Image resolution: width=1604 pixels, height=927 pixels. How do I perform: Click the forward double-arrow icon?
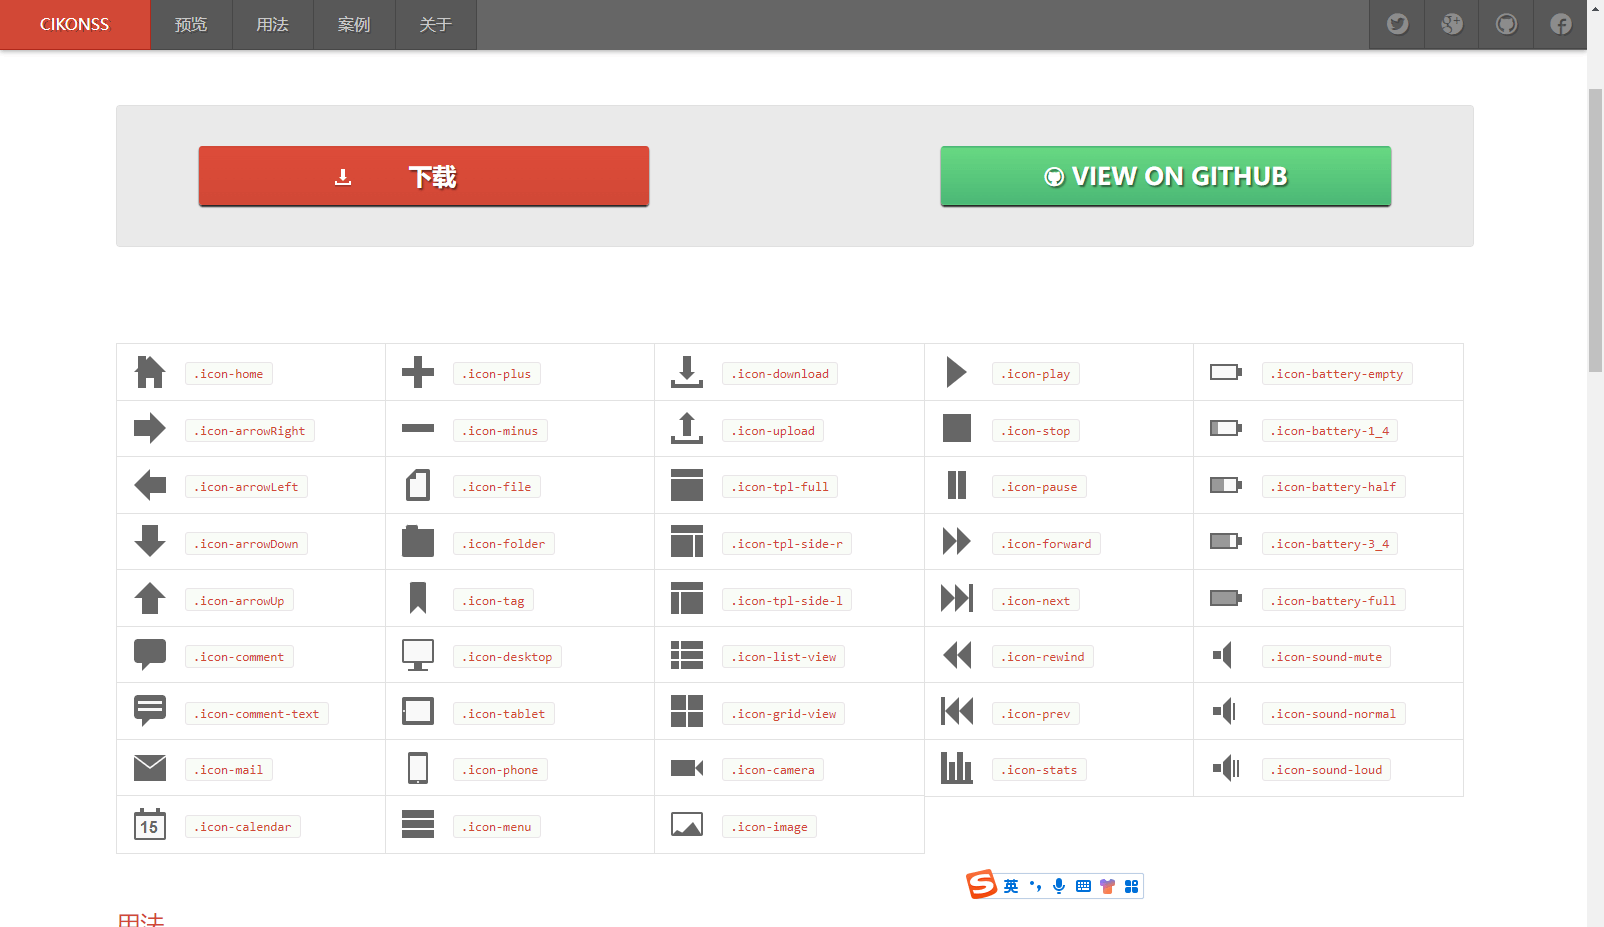pos(957,542)
